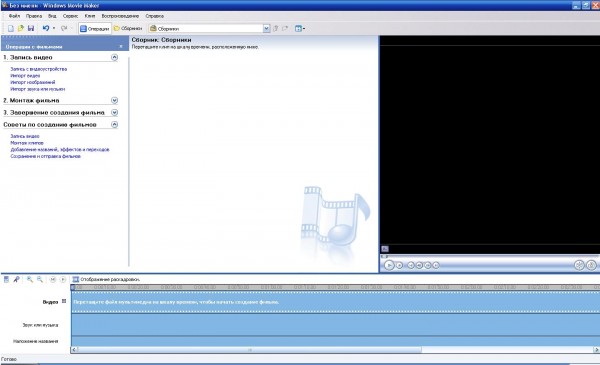The height and width of the screenshot is (365, 600).
Task: Click the Наложение названия track
Action: click(336, 341)
